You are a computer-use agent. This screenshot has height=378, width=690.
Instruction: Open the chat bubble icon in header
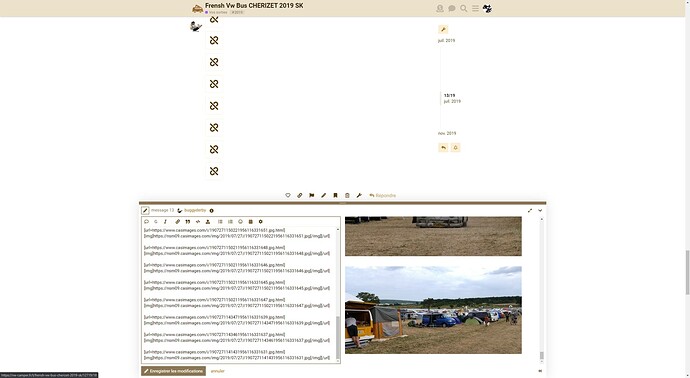[451, 8]
